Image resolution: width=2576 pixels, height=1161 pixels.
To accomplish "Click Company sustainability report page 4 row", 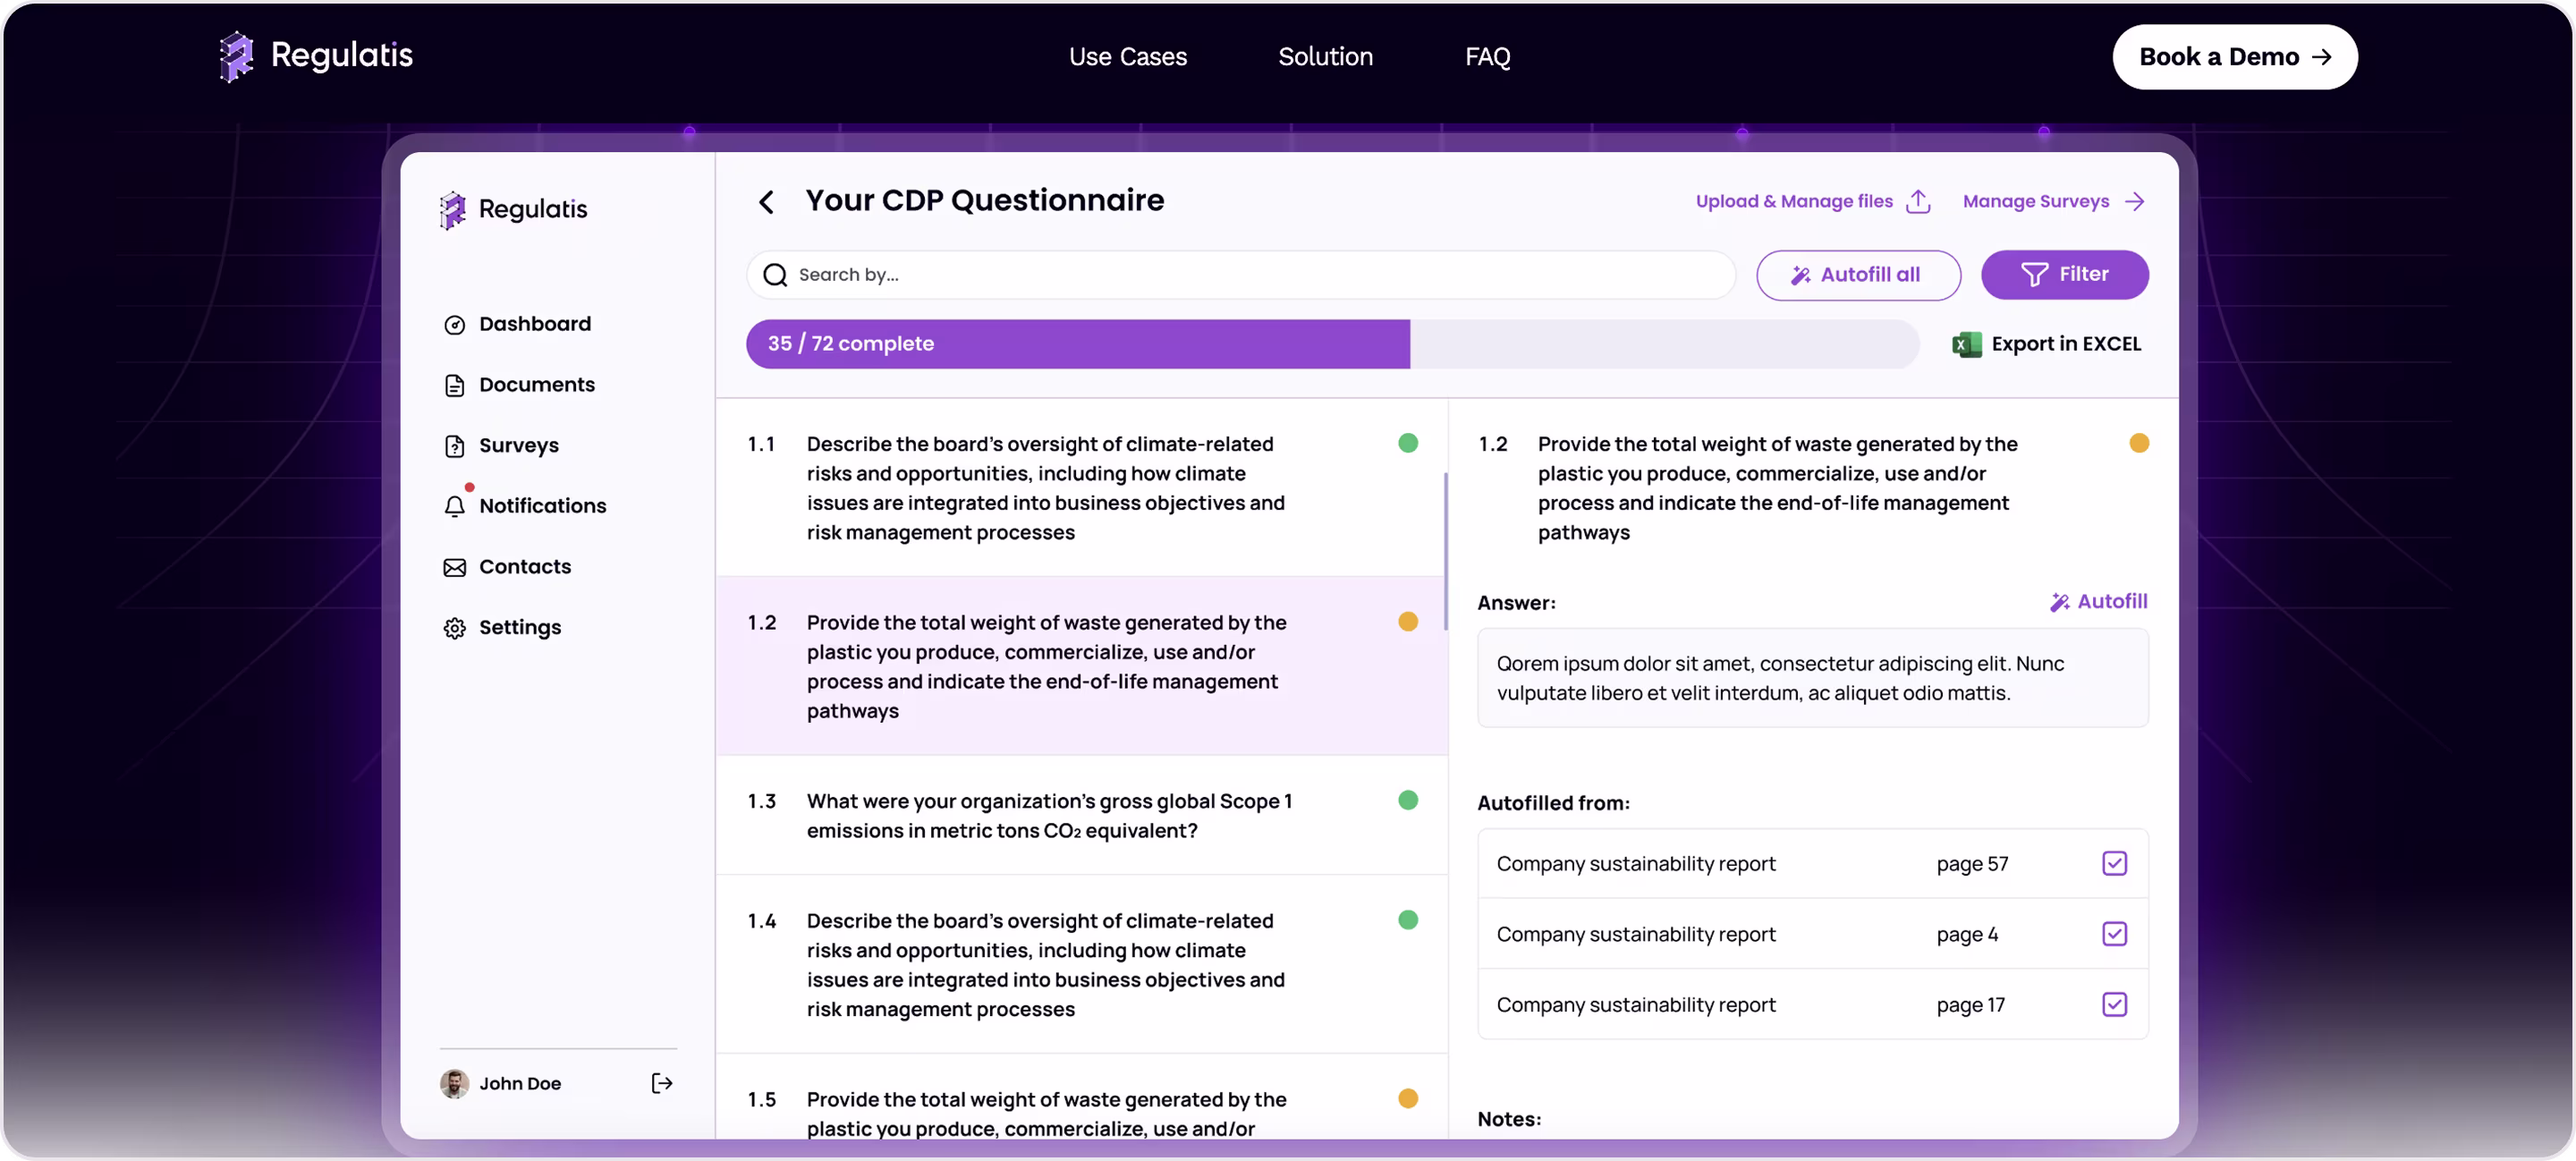I will click(x=1812, y=934).
